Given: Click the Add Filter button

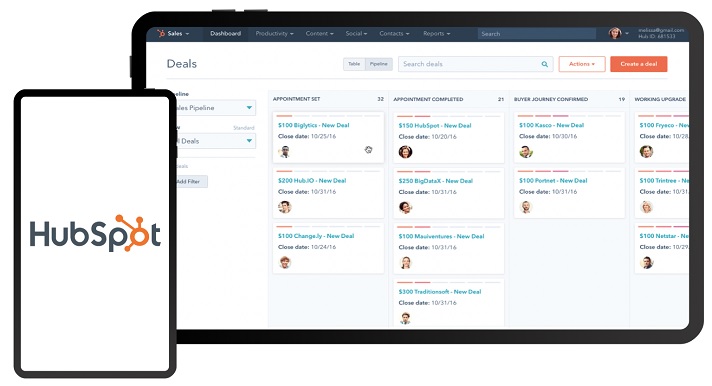Looking at the screenshot, I should tap(191, 182).
